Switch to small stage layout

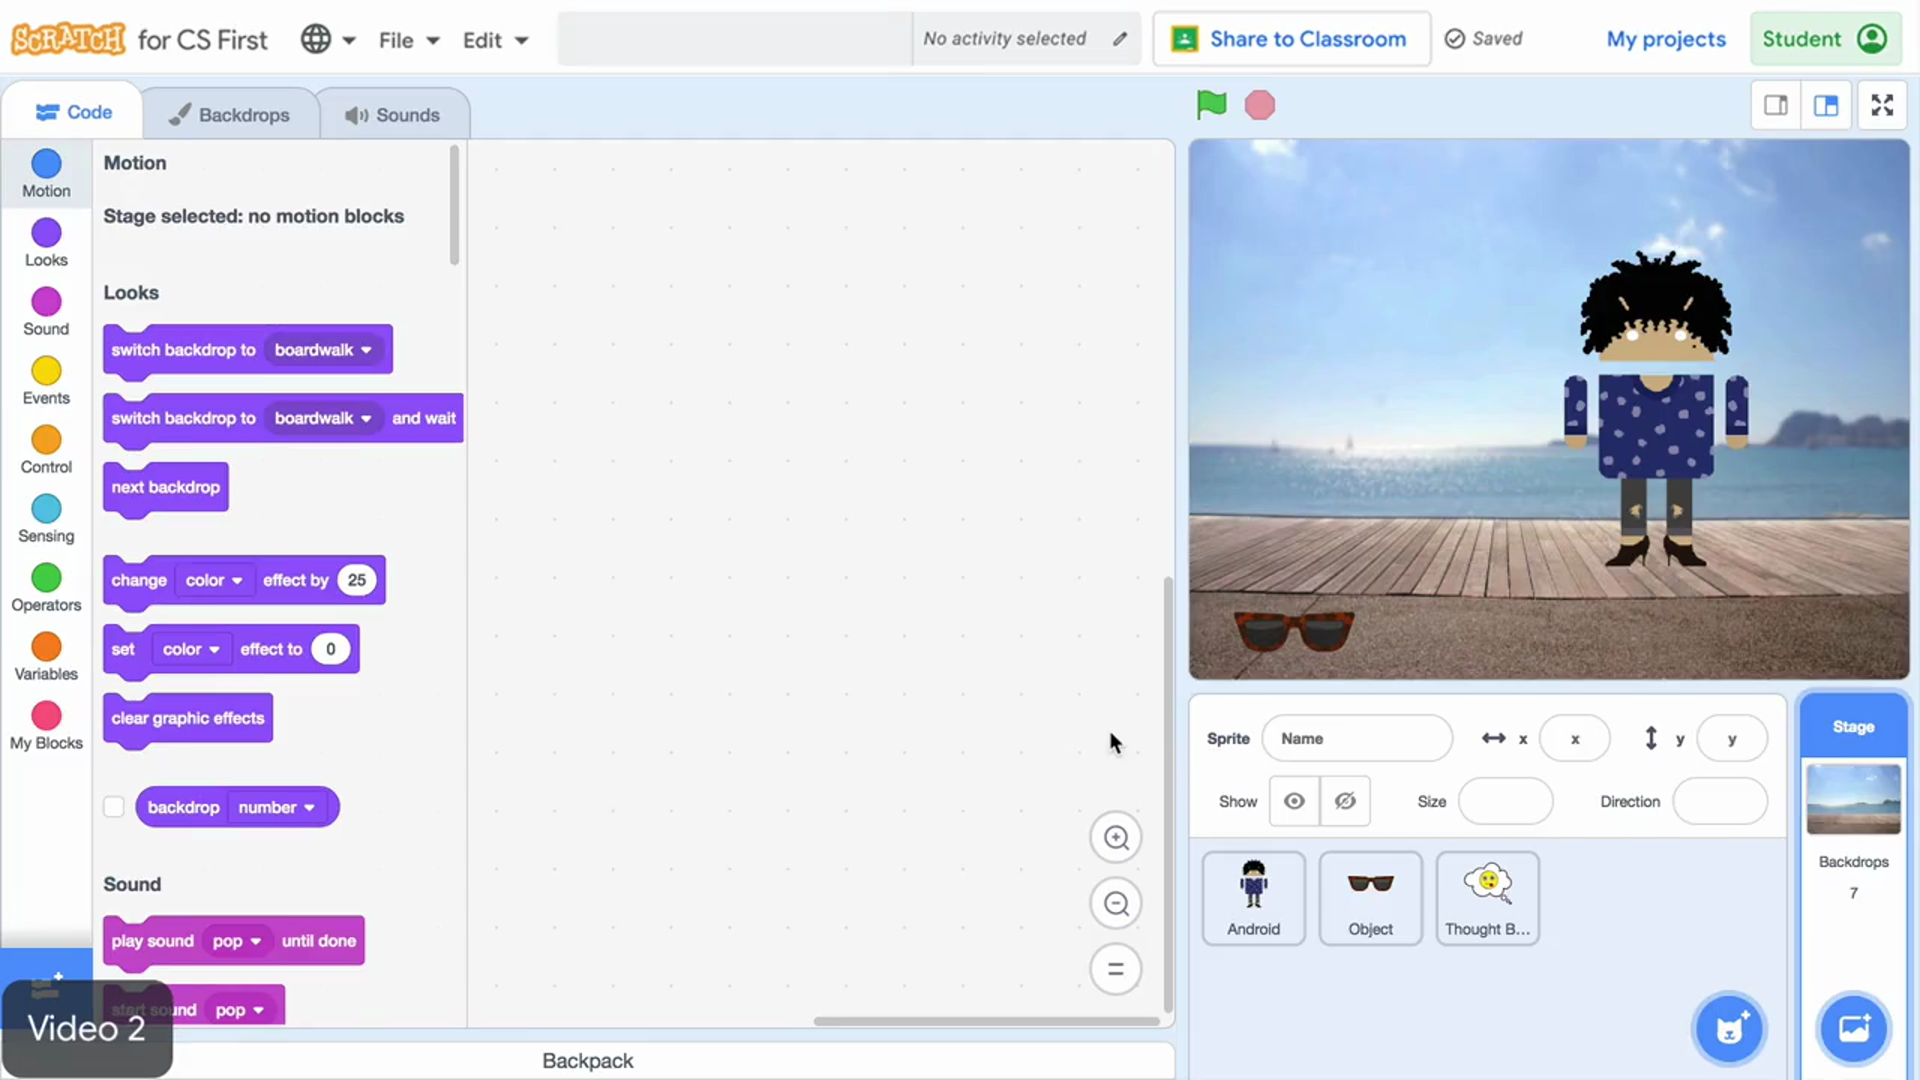coord(1776,105)
